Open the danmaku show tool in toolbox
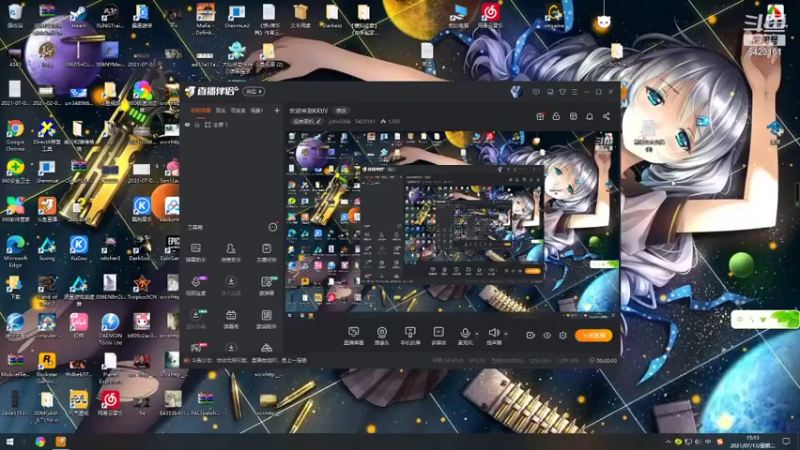 tap(231, 319)
